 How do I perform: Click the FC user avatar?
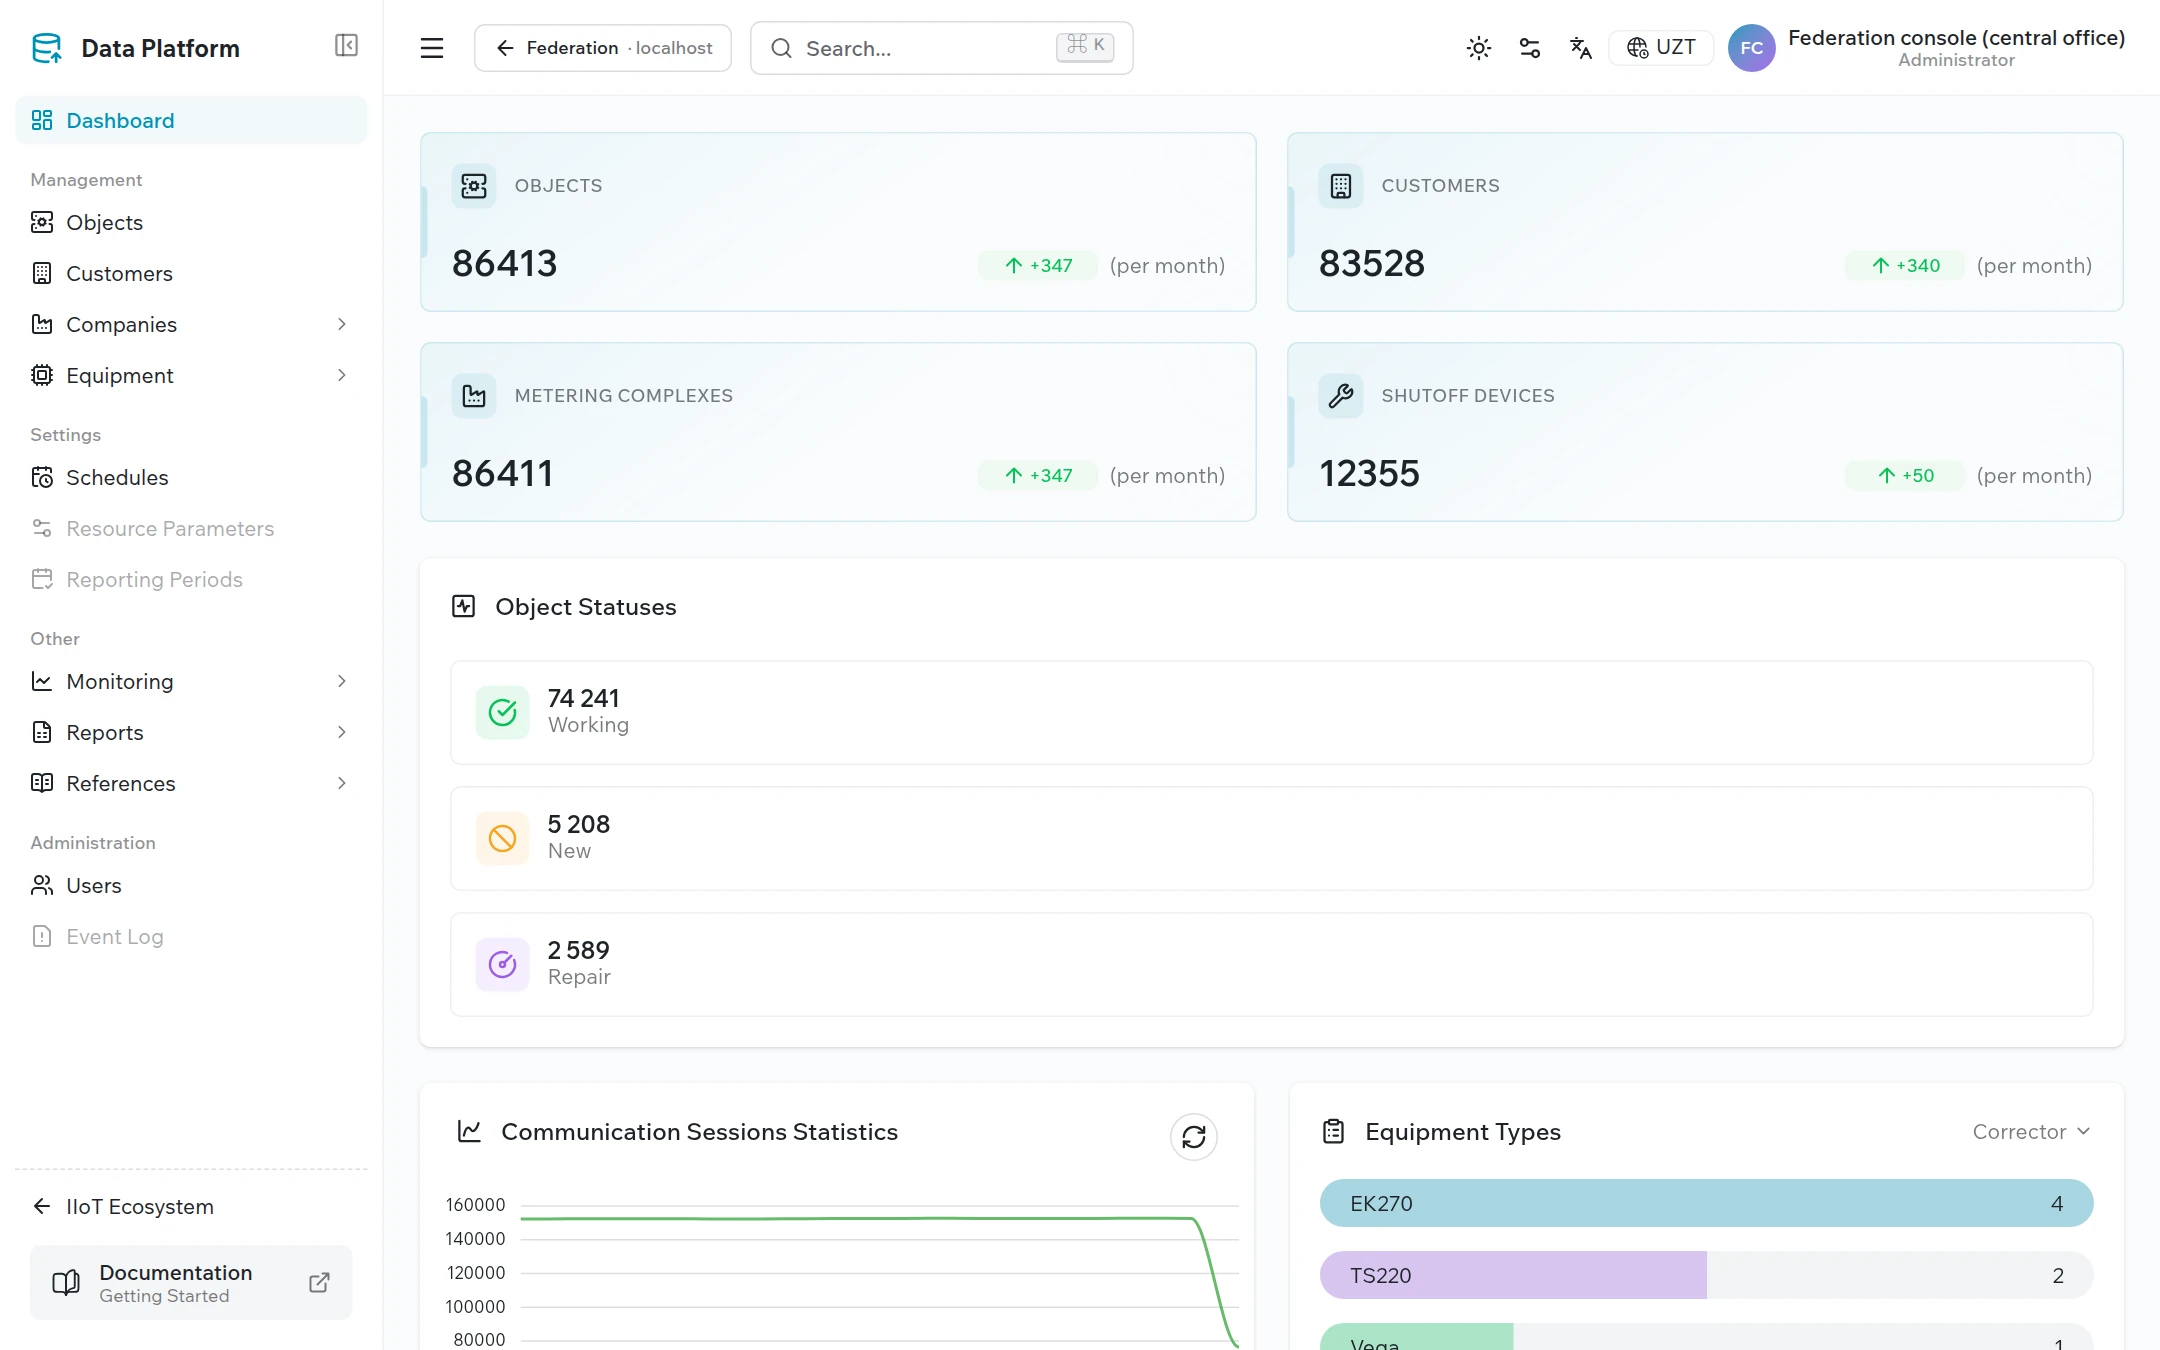pos(1752,48)
